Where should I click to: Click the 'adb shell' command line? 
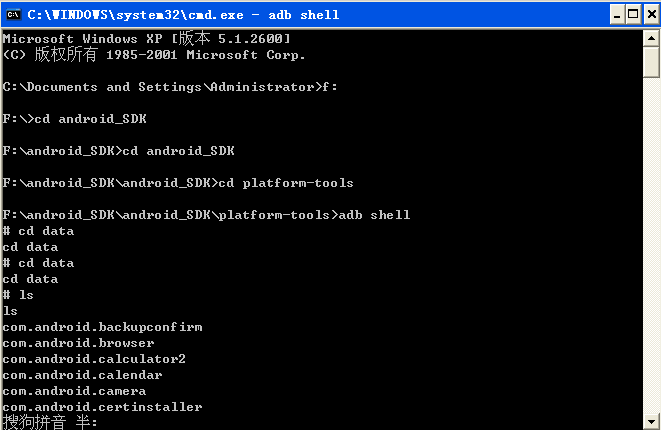coord(206,215)
